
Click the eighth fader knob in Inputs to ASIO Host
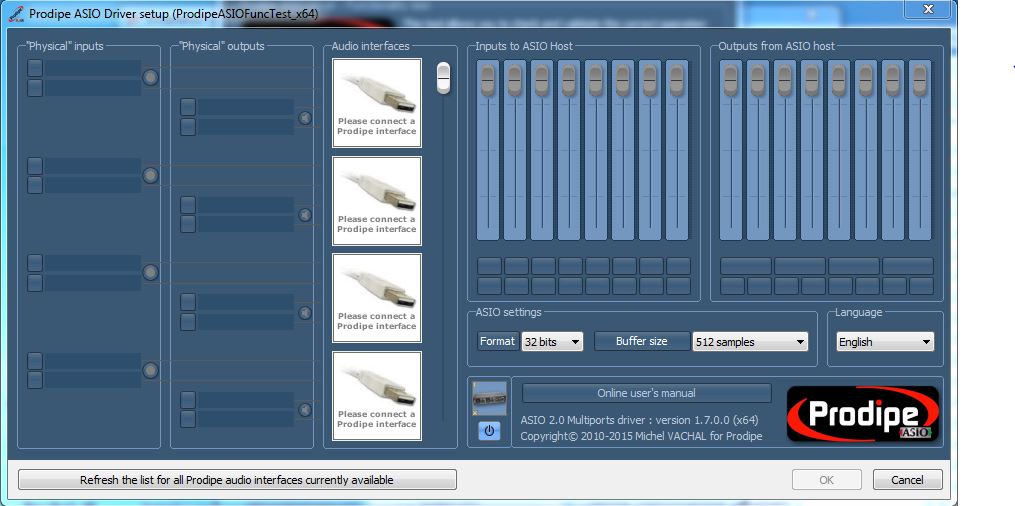(x=677, y=80)
